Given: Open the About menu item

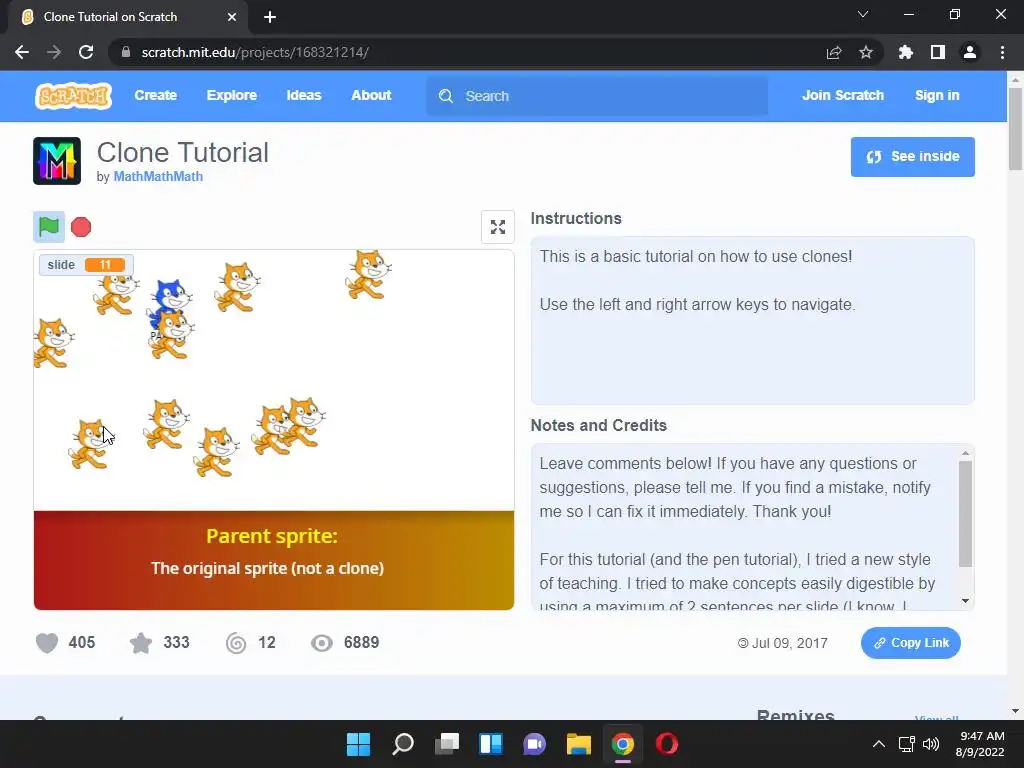Looking at the screenshot, I should tap(371, 95).
